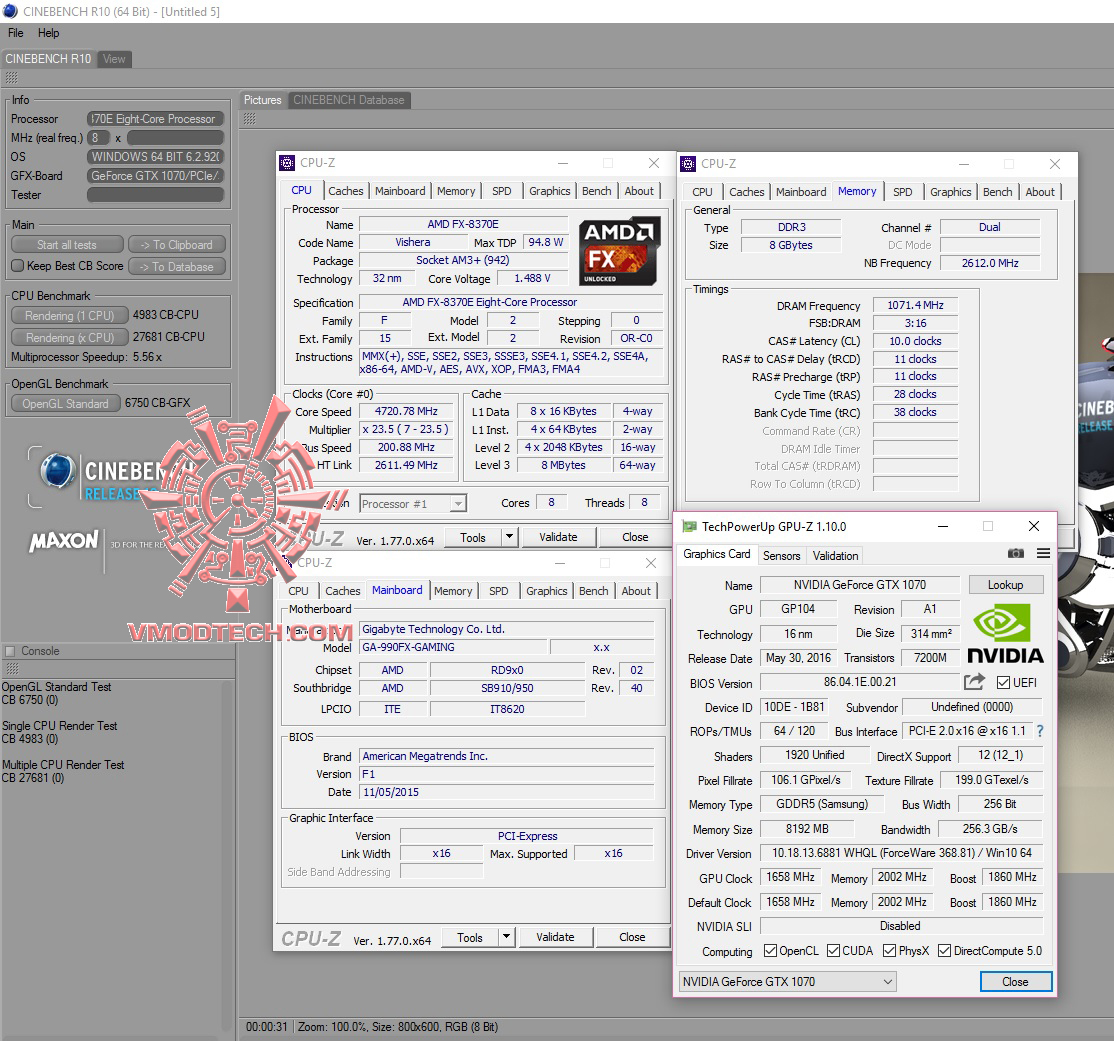Click console panel vertical scrollbar
1114x1041 pixels.
coord(229,857)
